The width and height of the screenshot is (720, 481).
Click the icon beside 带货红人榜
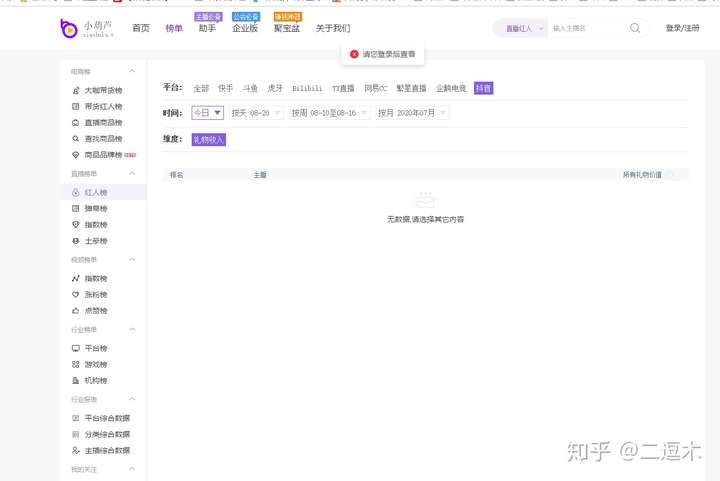coord(76,106)
